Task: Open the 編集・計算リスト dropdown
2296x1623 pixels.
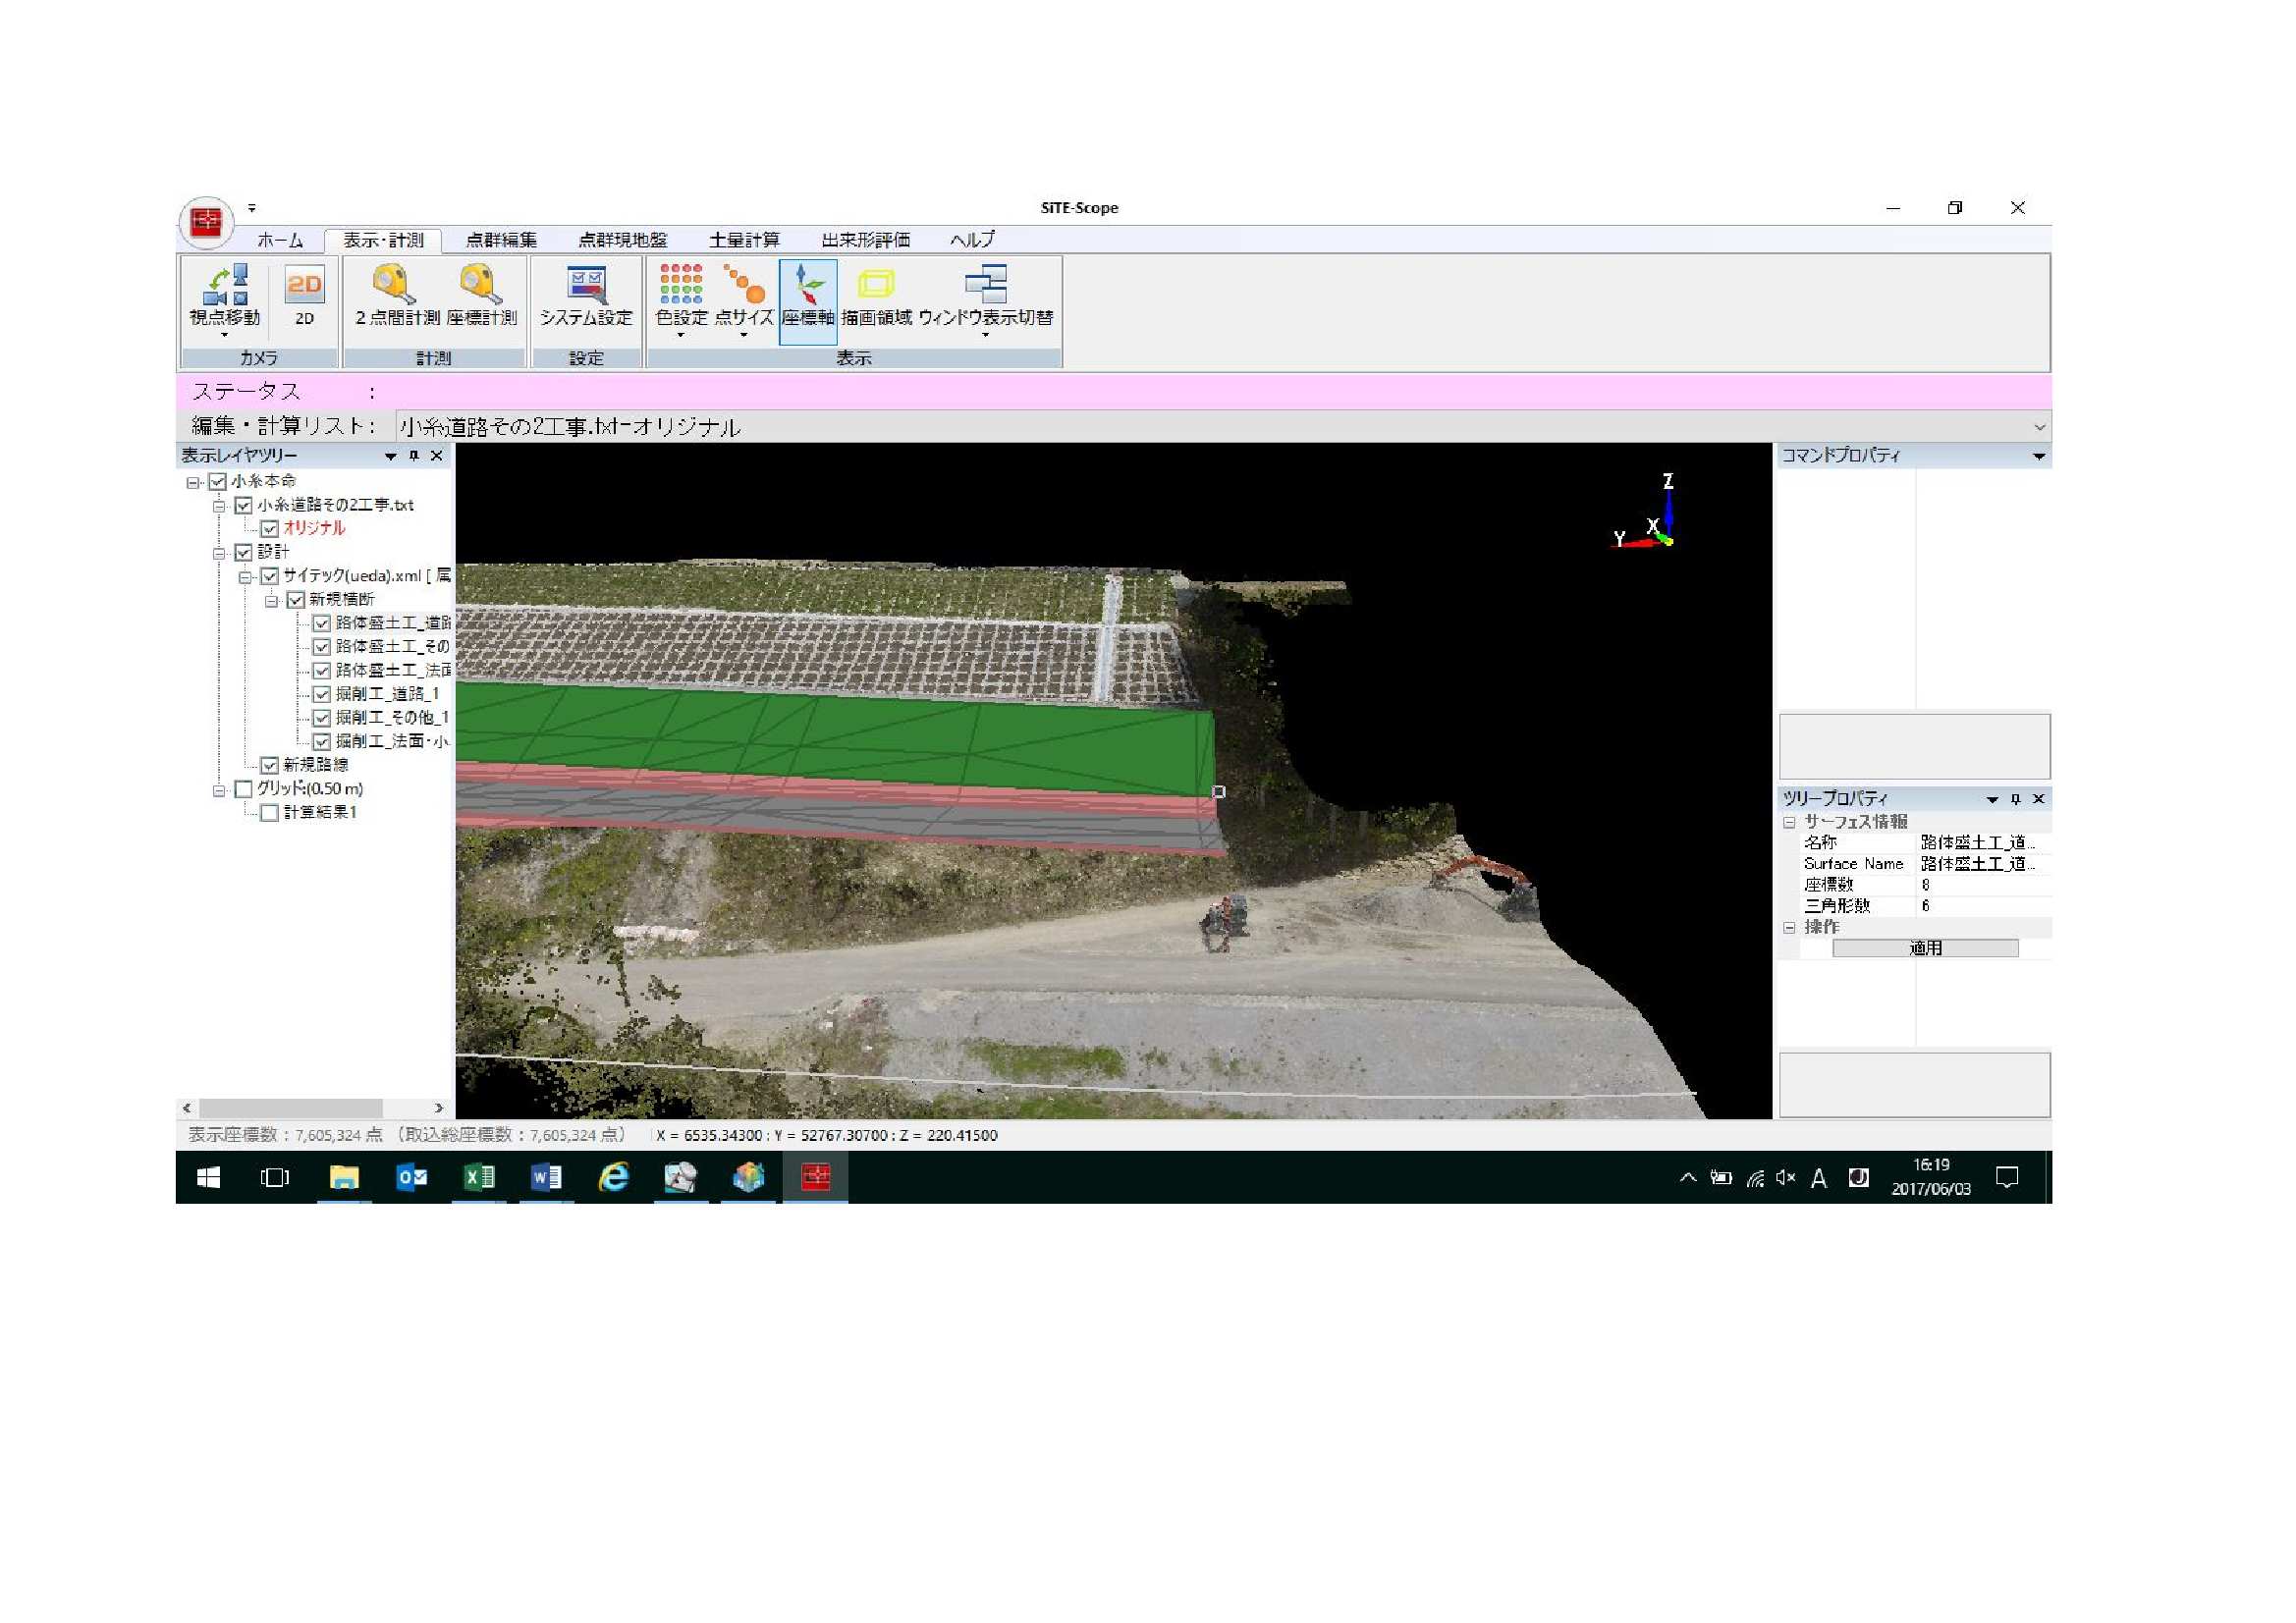Action: pyautogui.click(x=2038, y=427)
